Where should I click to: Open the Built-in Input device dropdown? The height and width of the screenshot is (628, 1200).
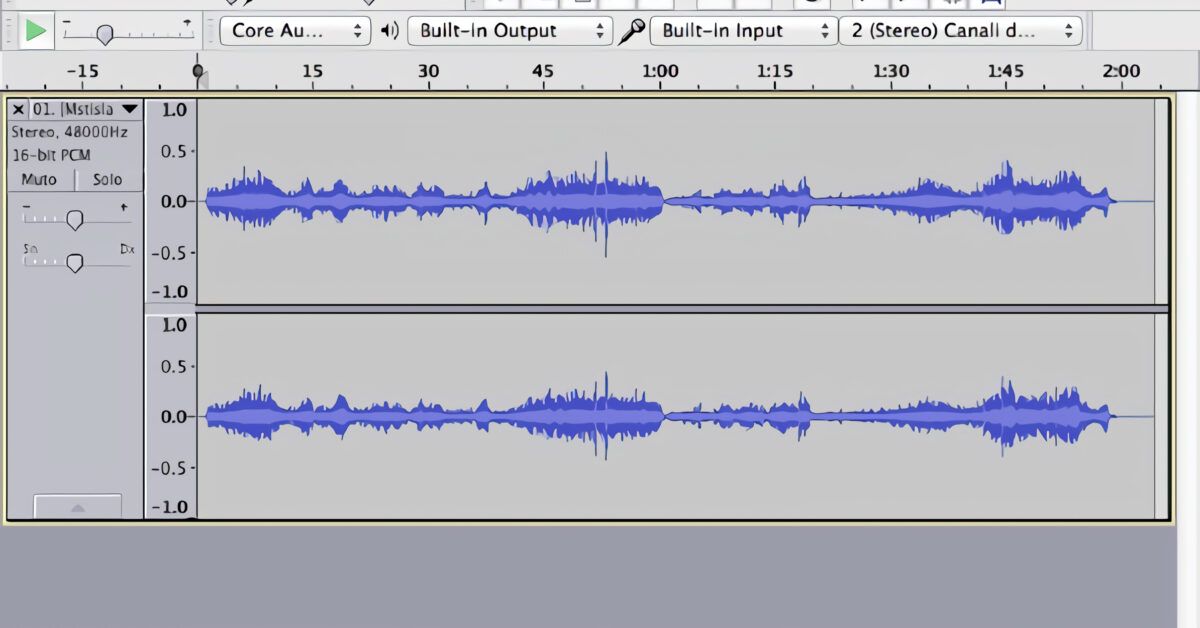tap(742, 30)
